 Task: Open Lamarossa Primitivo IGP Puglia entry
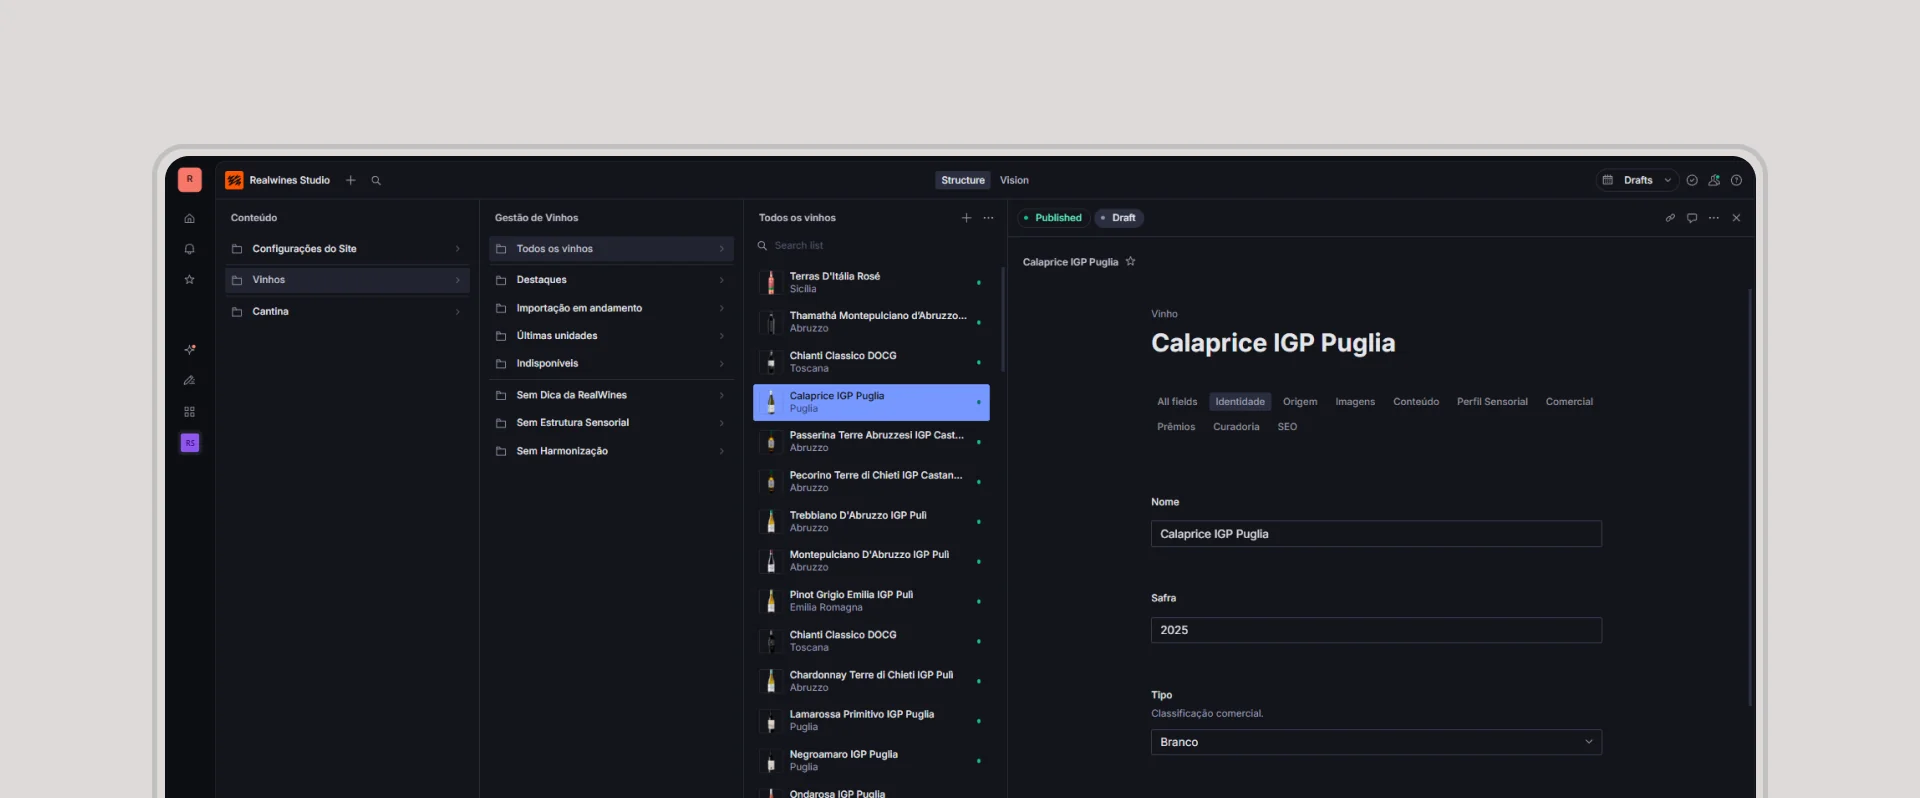[871, 721]
